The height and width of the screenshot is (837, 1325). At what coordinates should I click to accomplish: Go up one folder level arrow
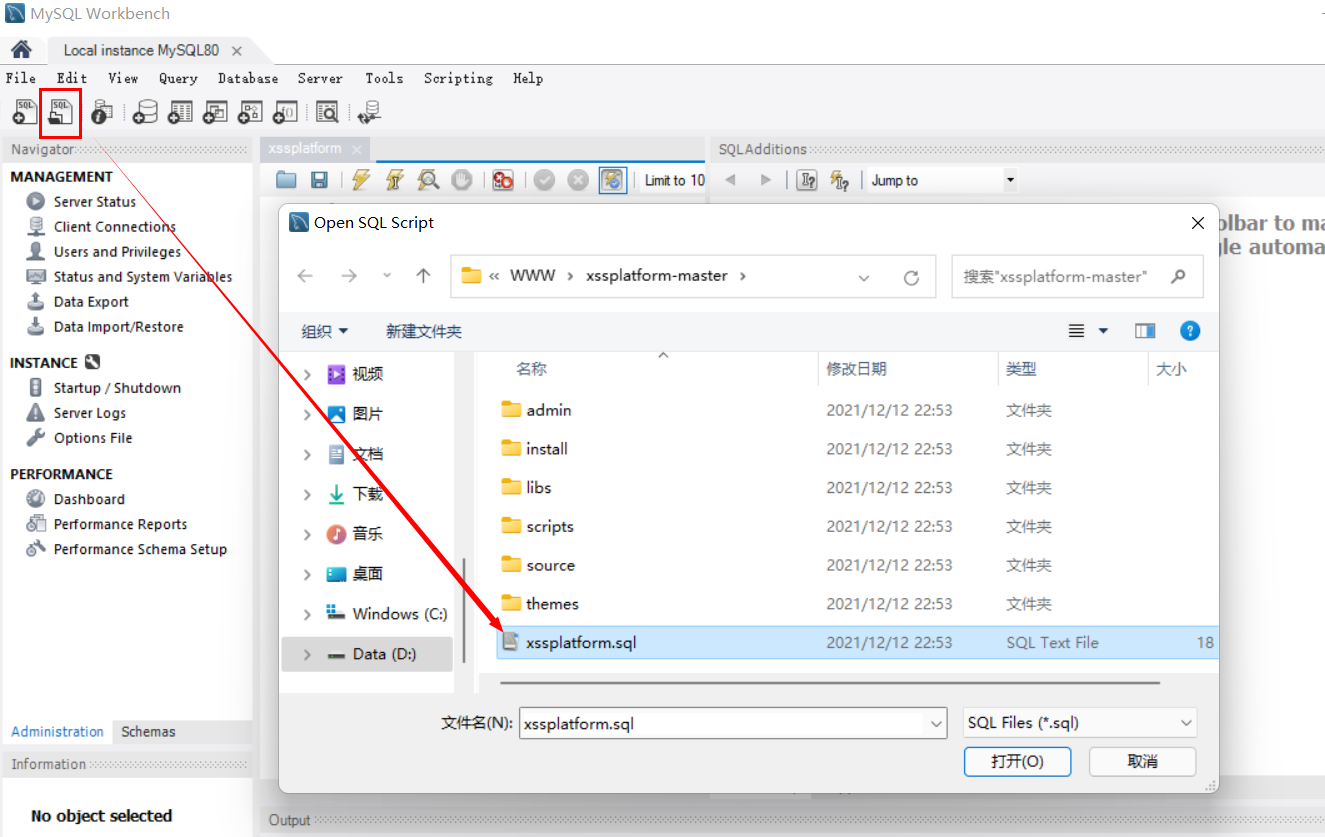point(423,277)
